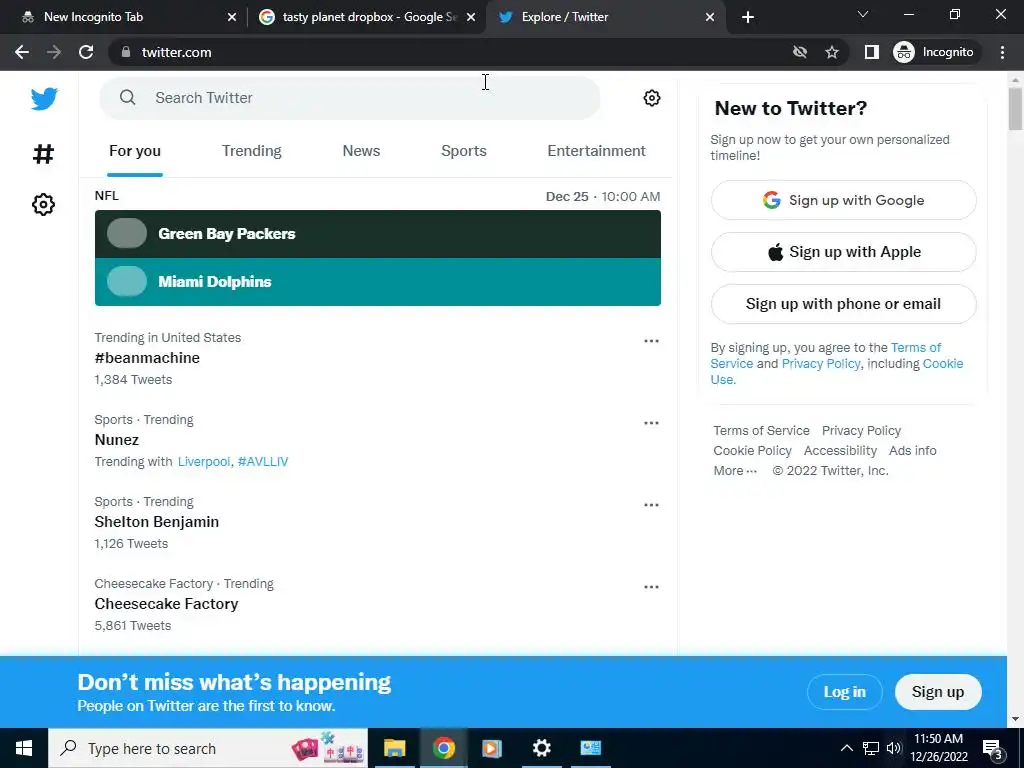The height and width of the screenshot is (768, 1024).
Task: Switch to the Sports tab
Action: click(464, 151)
